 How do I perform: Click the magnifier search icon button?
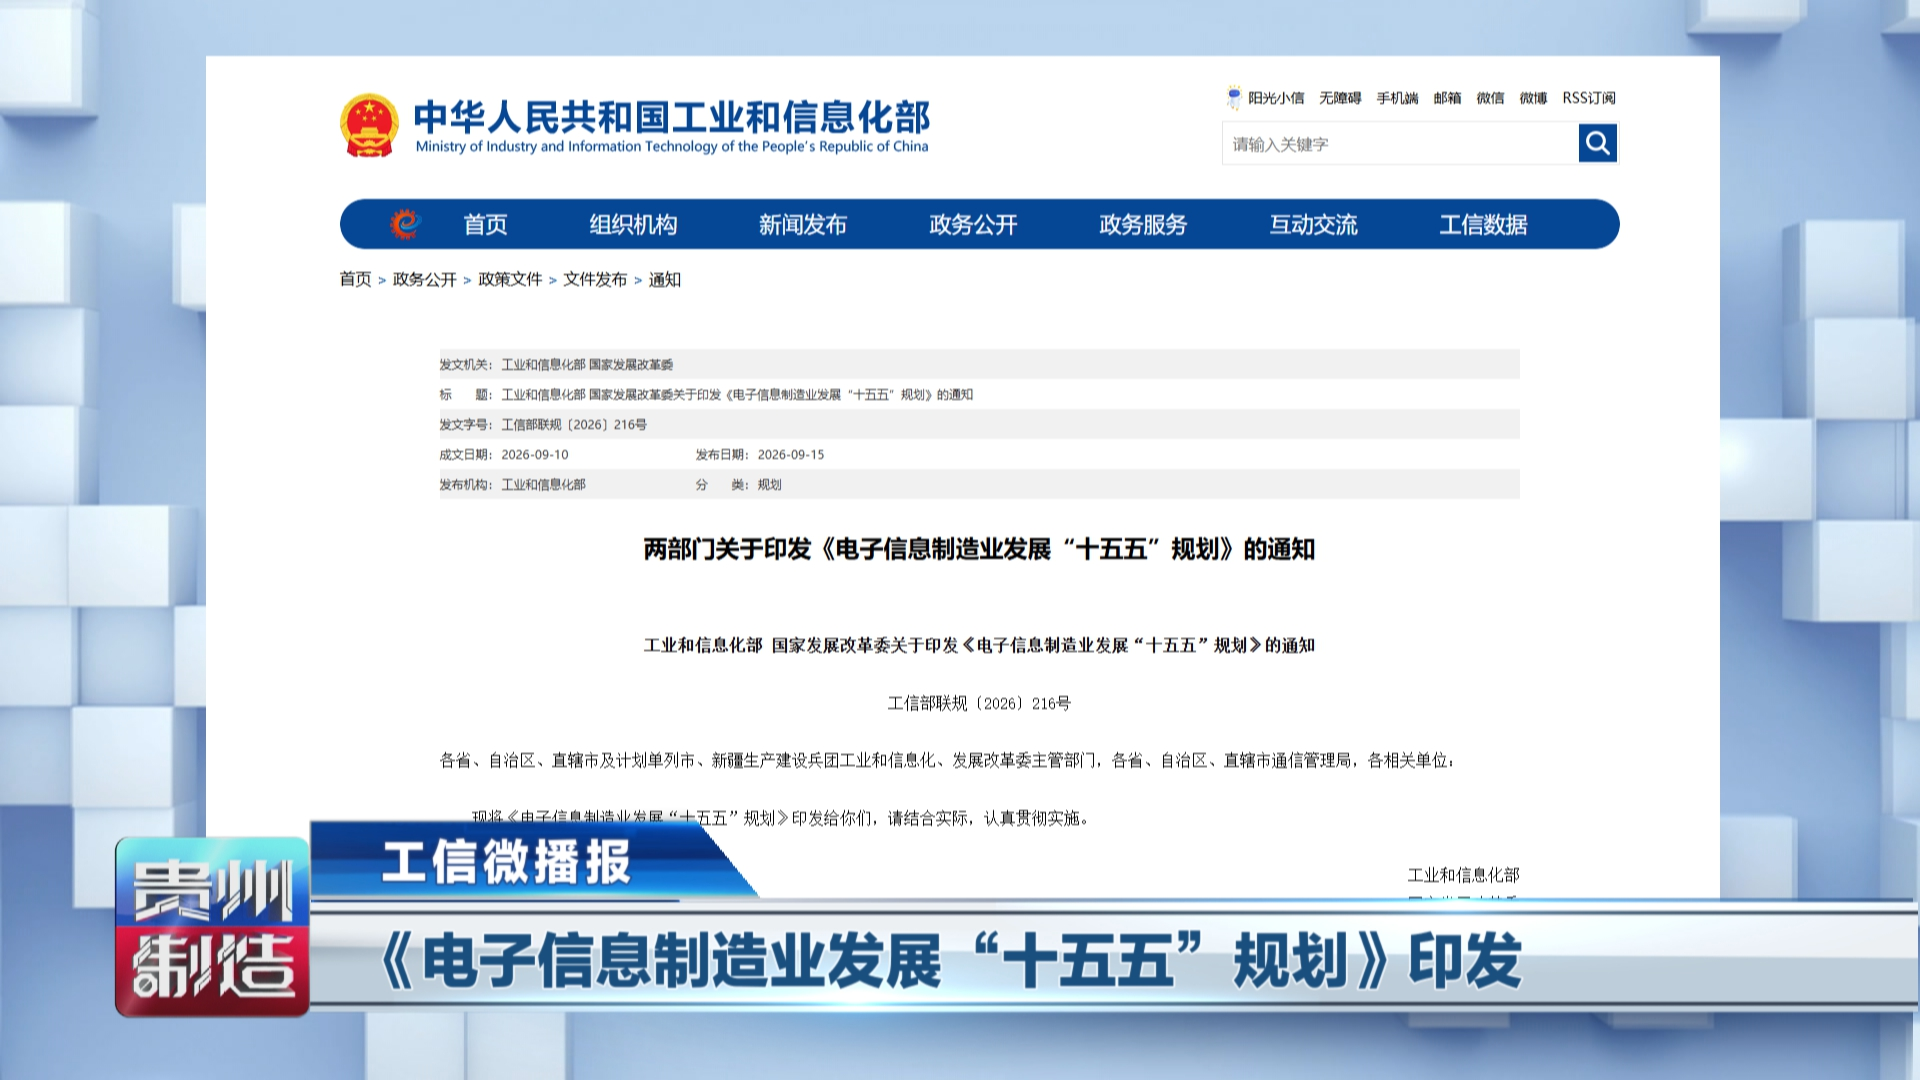click(1597, 143)
